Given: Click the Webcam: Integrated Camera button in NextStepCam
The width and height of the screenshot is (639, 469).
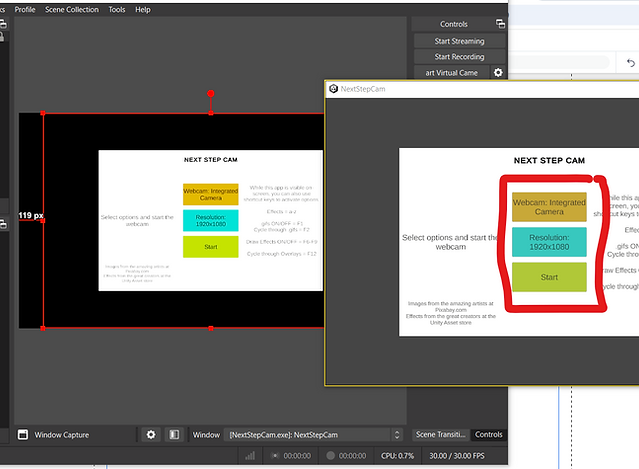Looking at the screenshot, I should coord(549,207).
